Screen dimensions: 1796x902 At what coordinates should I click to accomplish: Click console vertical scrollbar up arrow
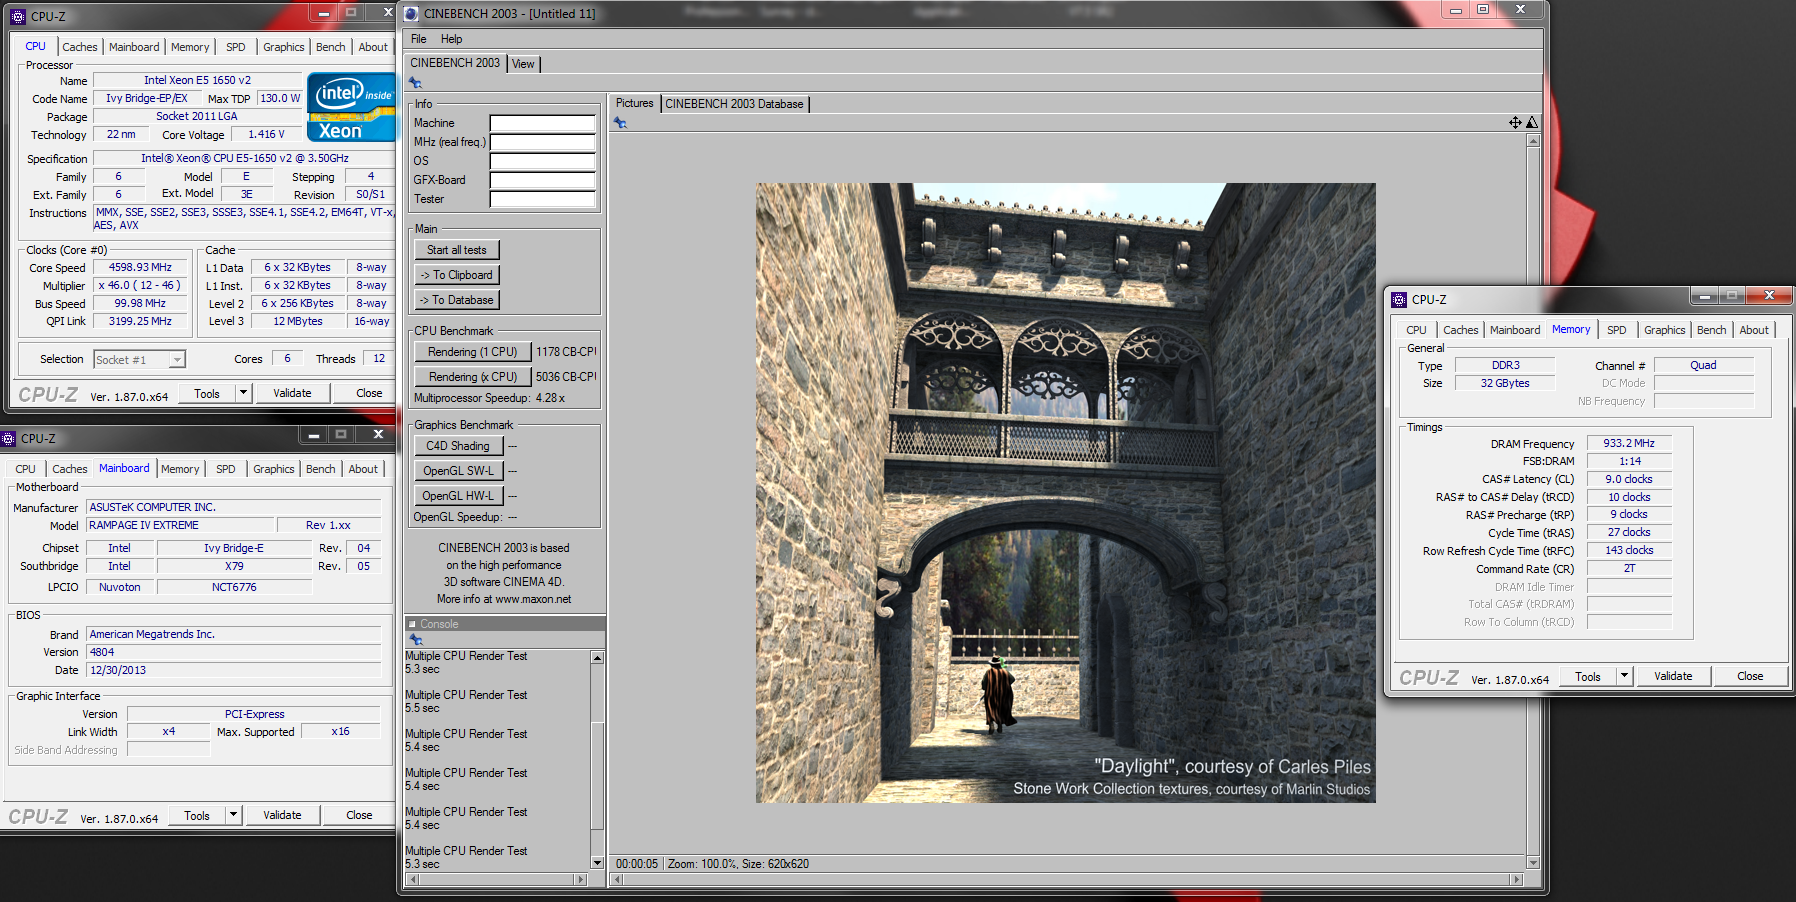click(597, 658)
